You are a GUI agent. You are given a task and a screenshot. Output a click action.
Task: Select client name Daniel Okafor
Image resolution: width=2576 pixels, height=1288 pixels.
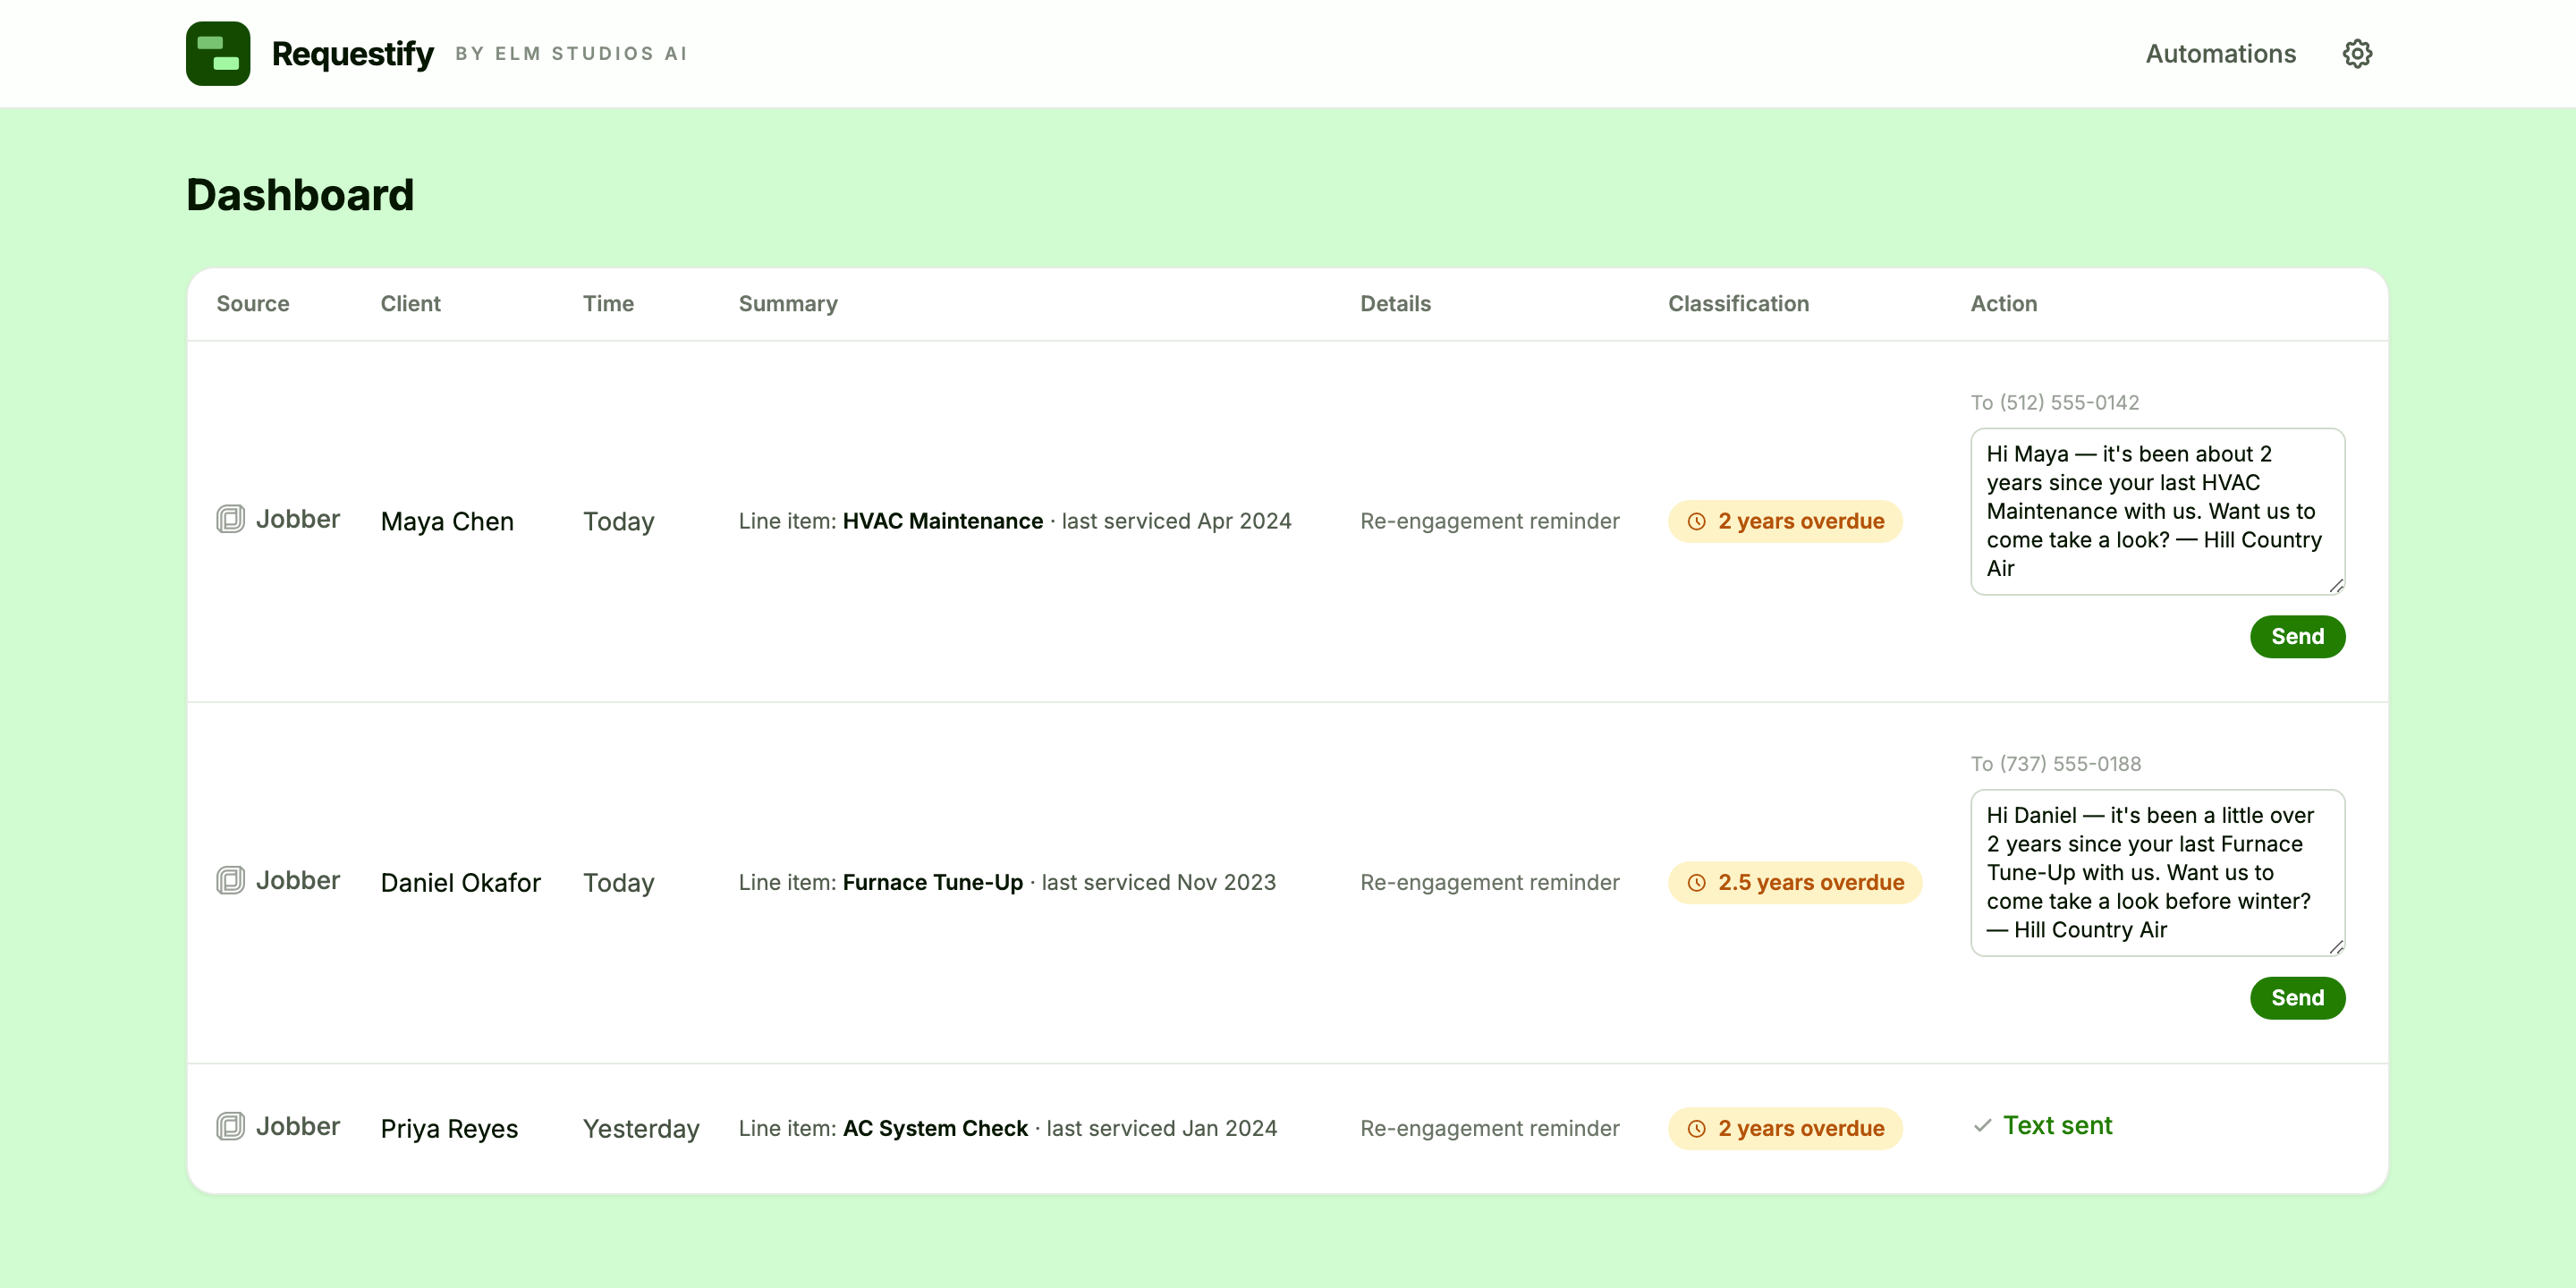[x=460, y=882]
